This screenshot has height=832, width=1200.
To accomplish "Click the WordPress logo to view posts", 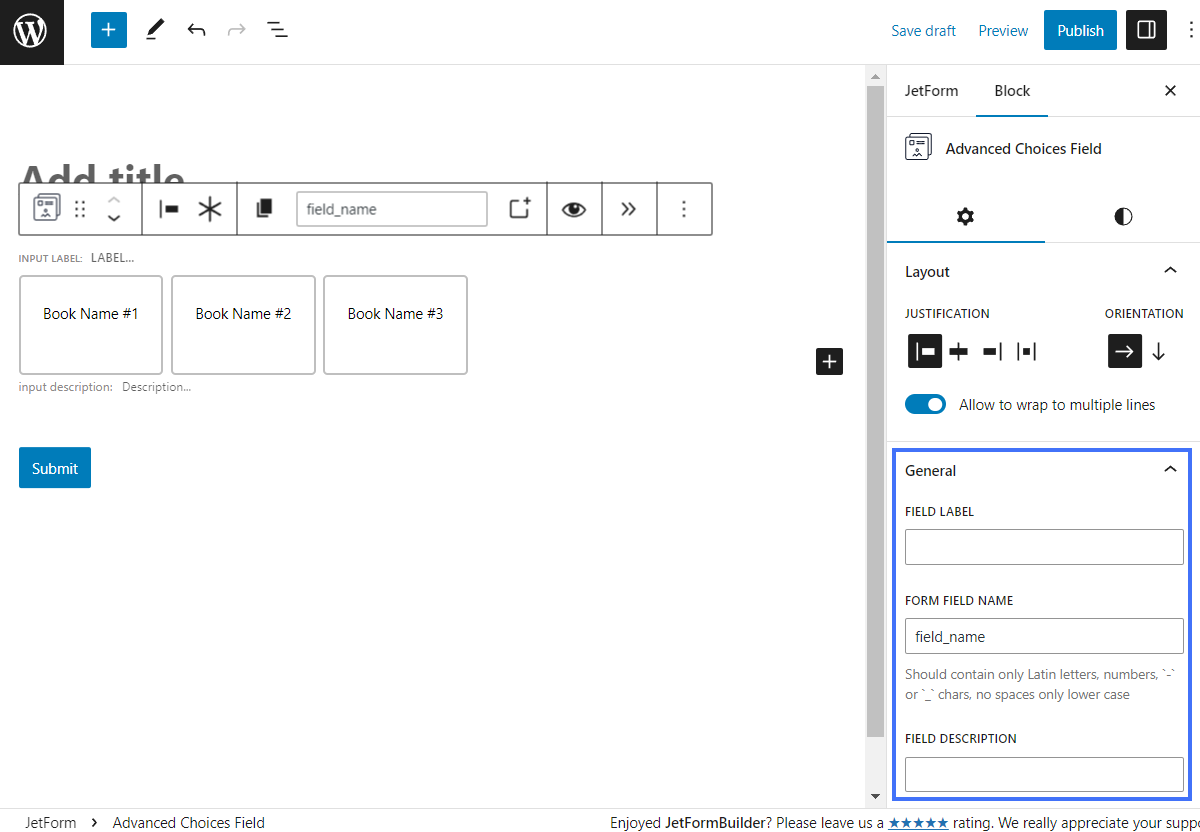I will pyautogui.click(x=31, y=32).
